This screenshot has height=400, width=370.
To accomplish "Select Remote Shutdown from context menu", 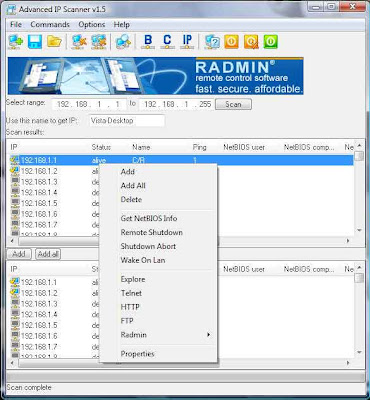I will 158,232.
